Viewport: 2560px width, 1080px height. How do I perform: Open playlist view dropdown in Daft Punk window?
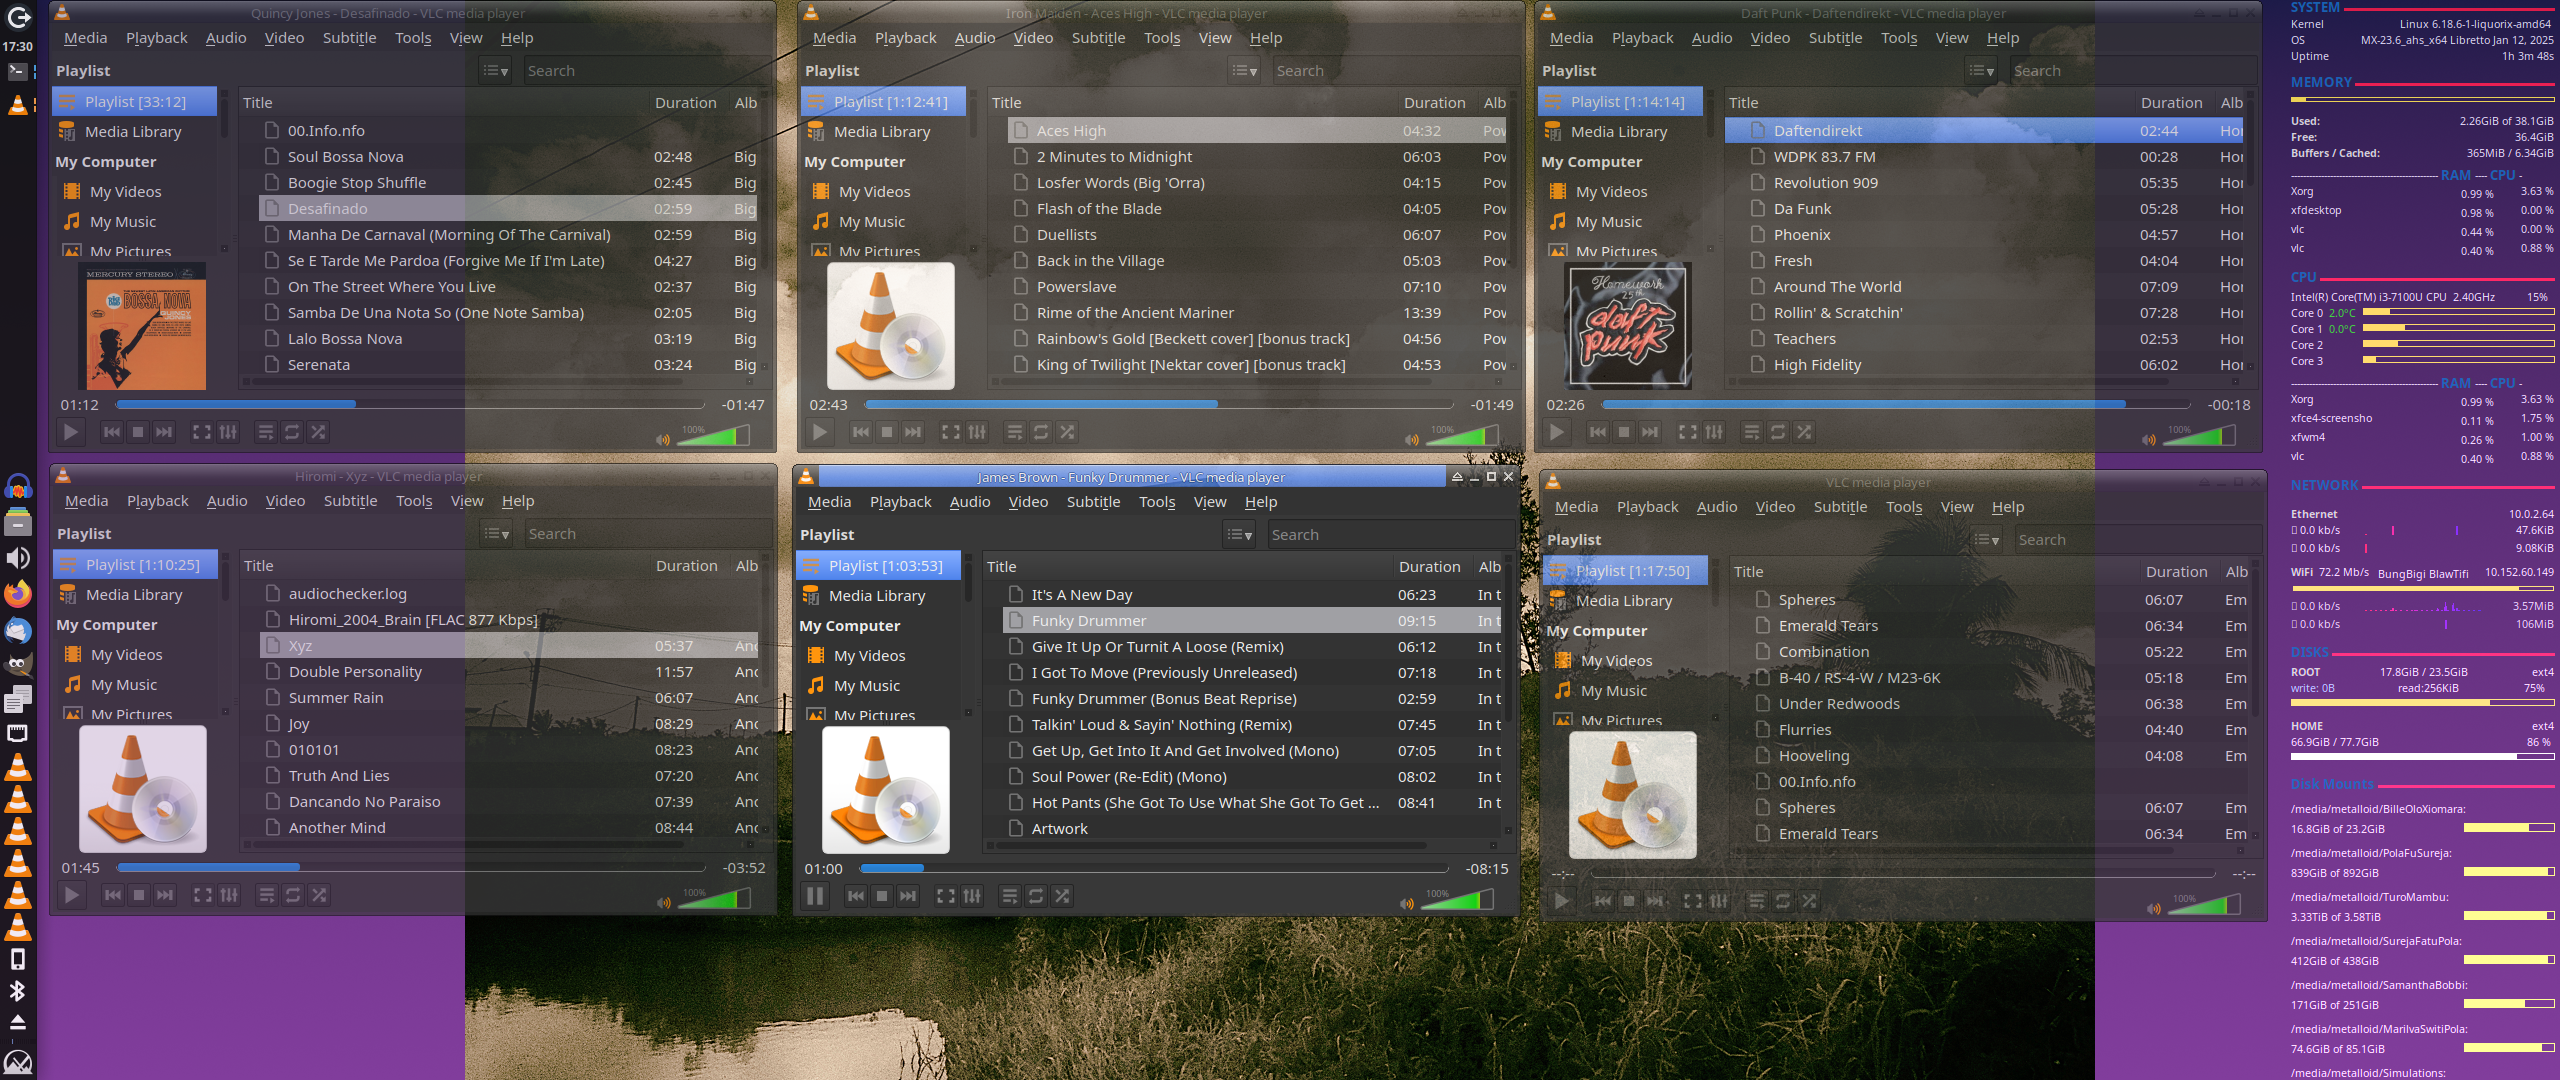tap(1981, 71)
